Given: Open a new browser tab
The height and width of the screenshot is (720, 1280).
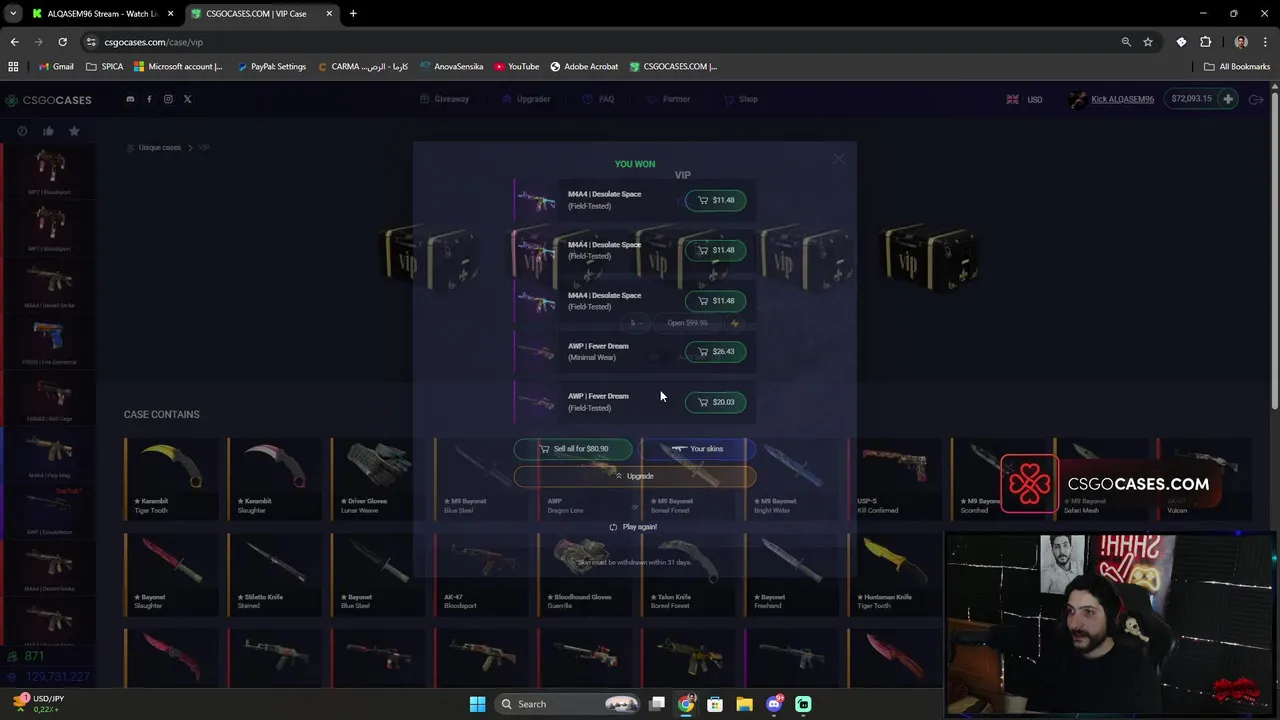Looking at the screenshot, I should pos(353,14).
